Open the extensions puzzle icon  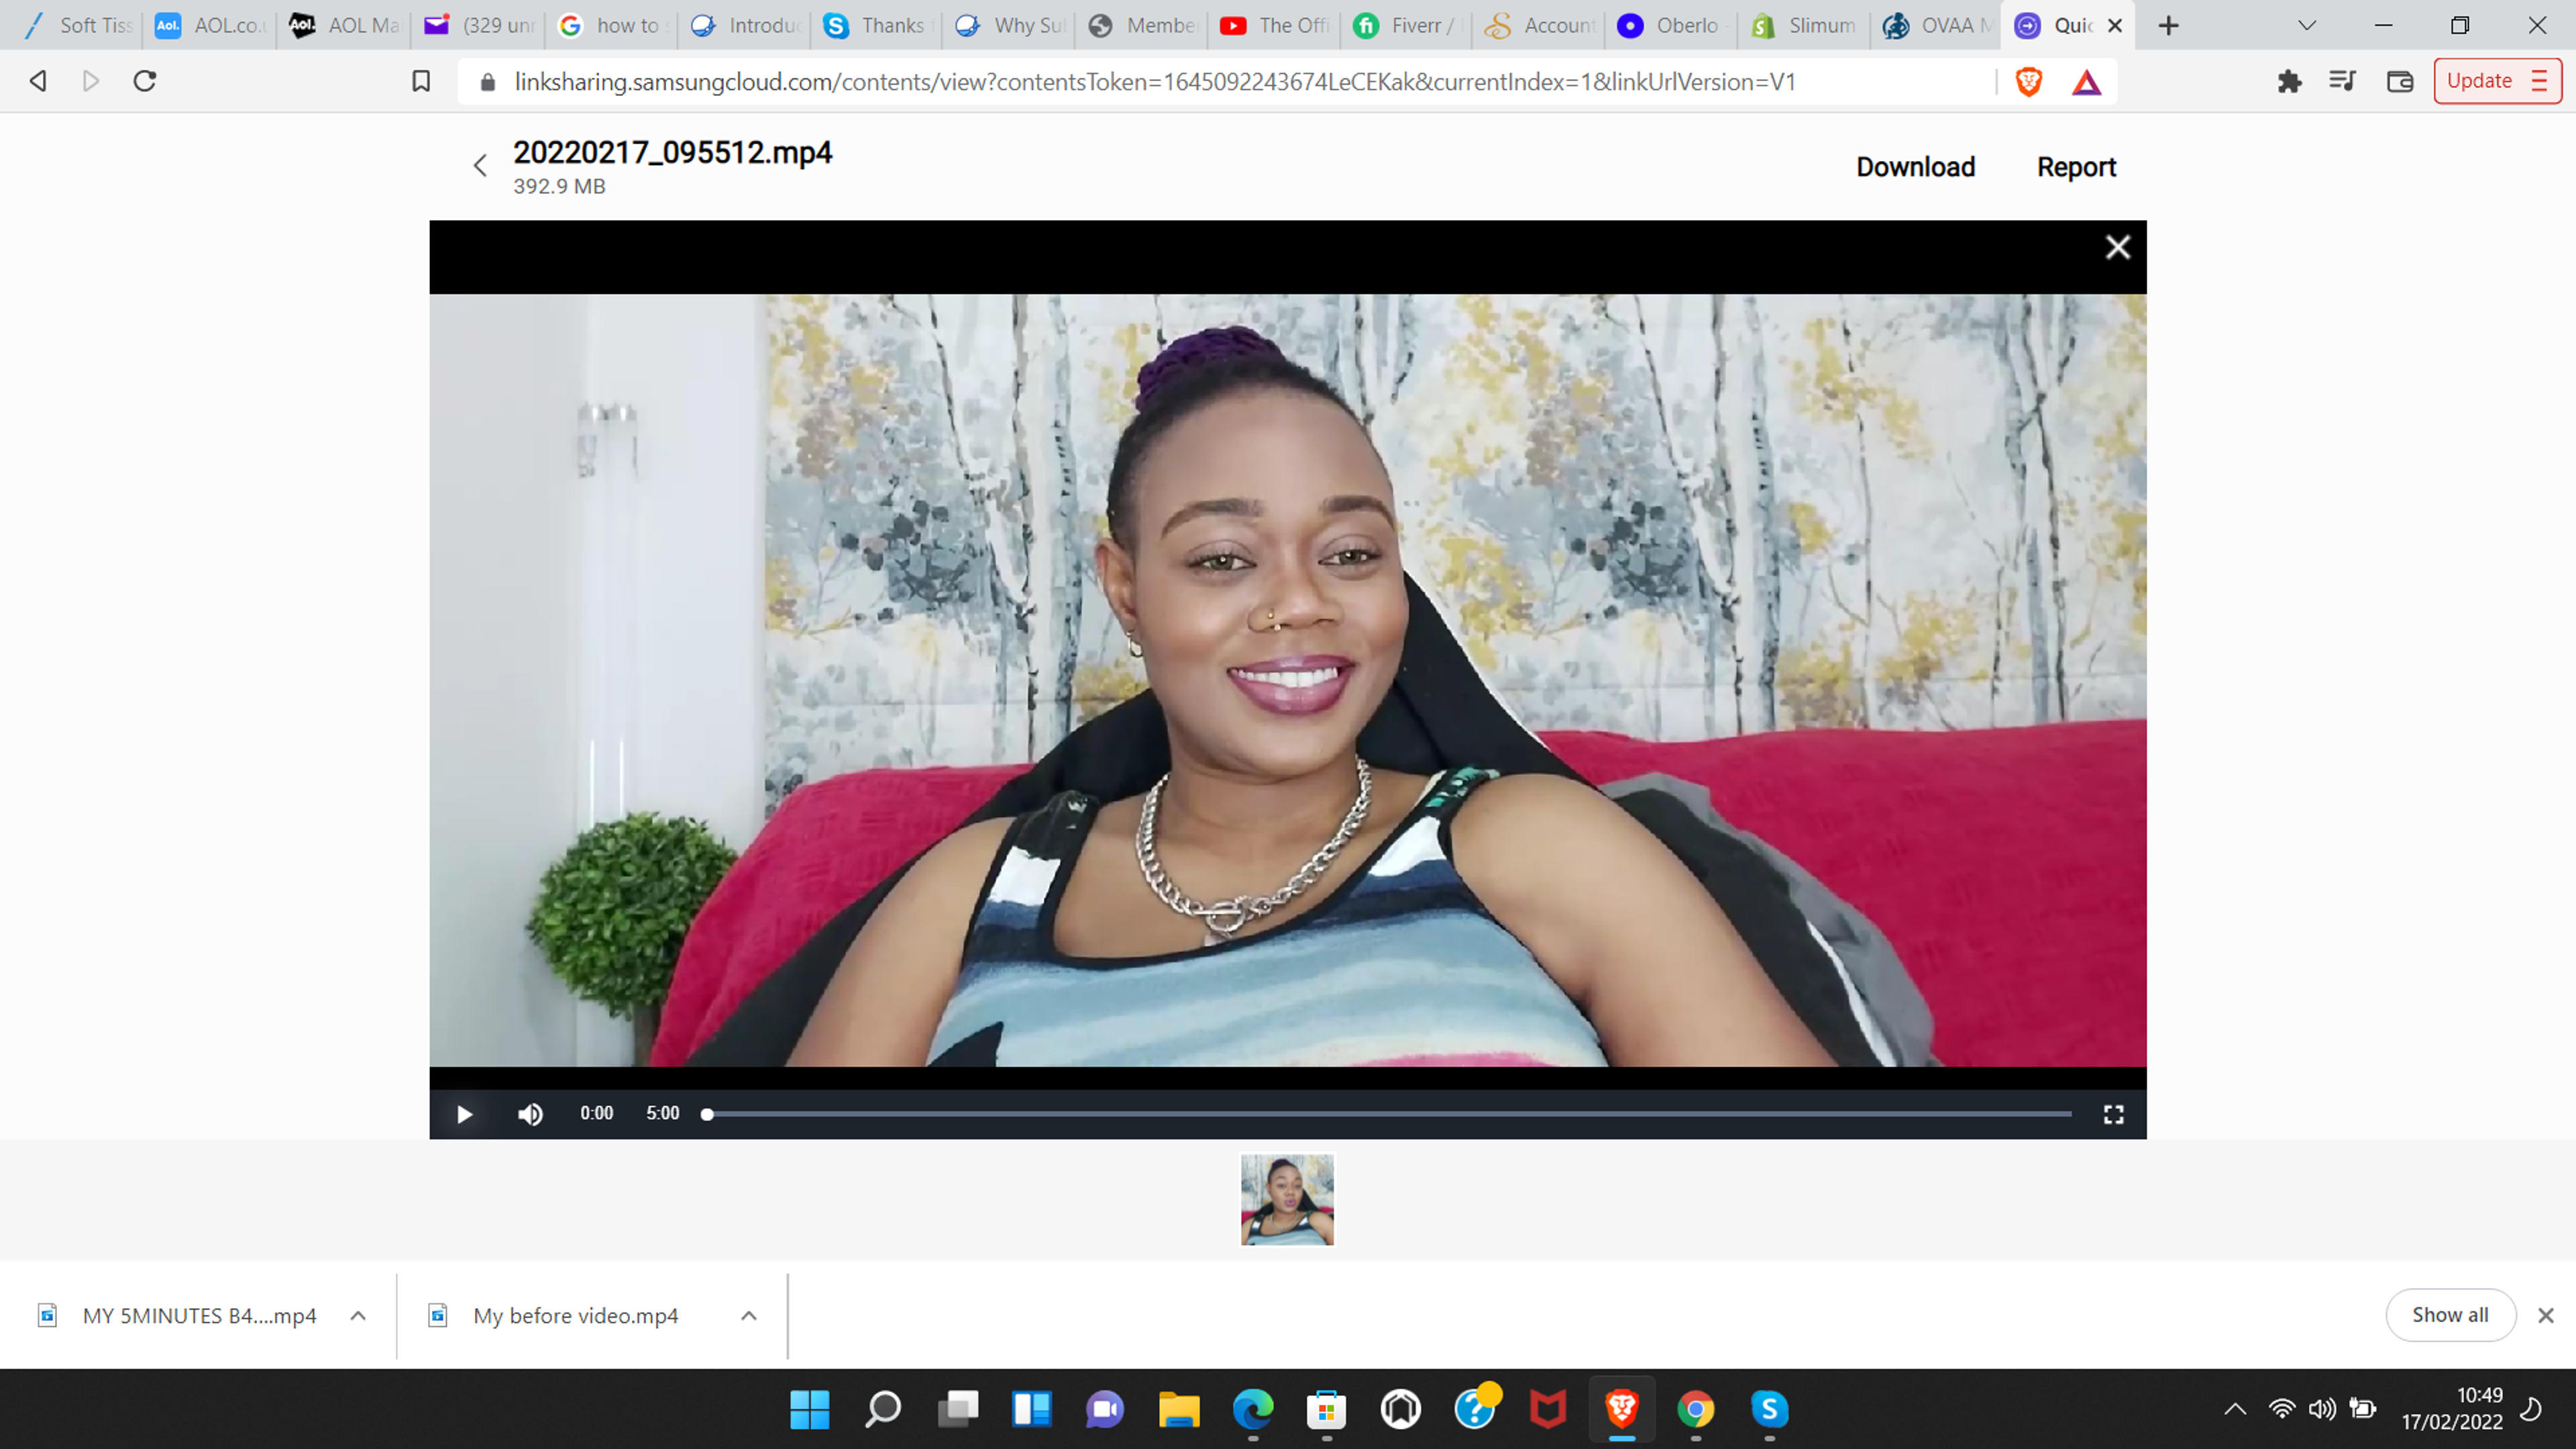click(2289, 81)
